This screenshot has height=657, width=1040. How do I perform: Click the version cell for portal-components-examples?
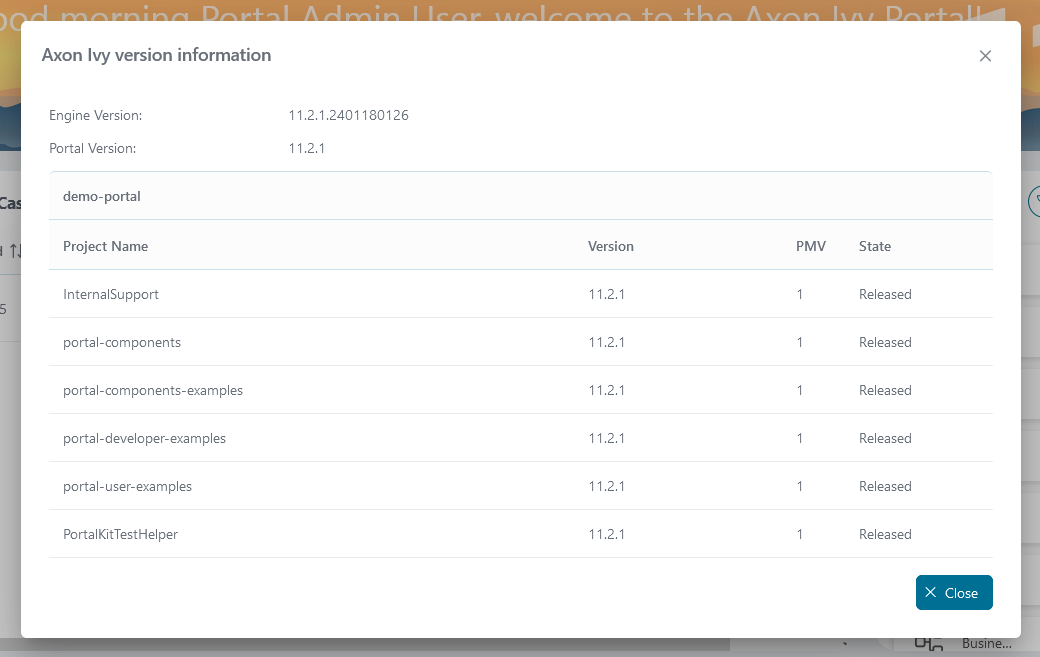(x=606, y=390)
